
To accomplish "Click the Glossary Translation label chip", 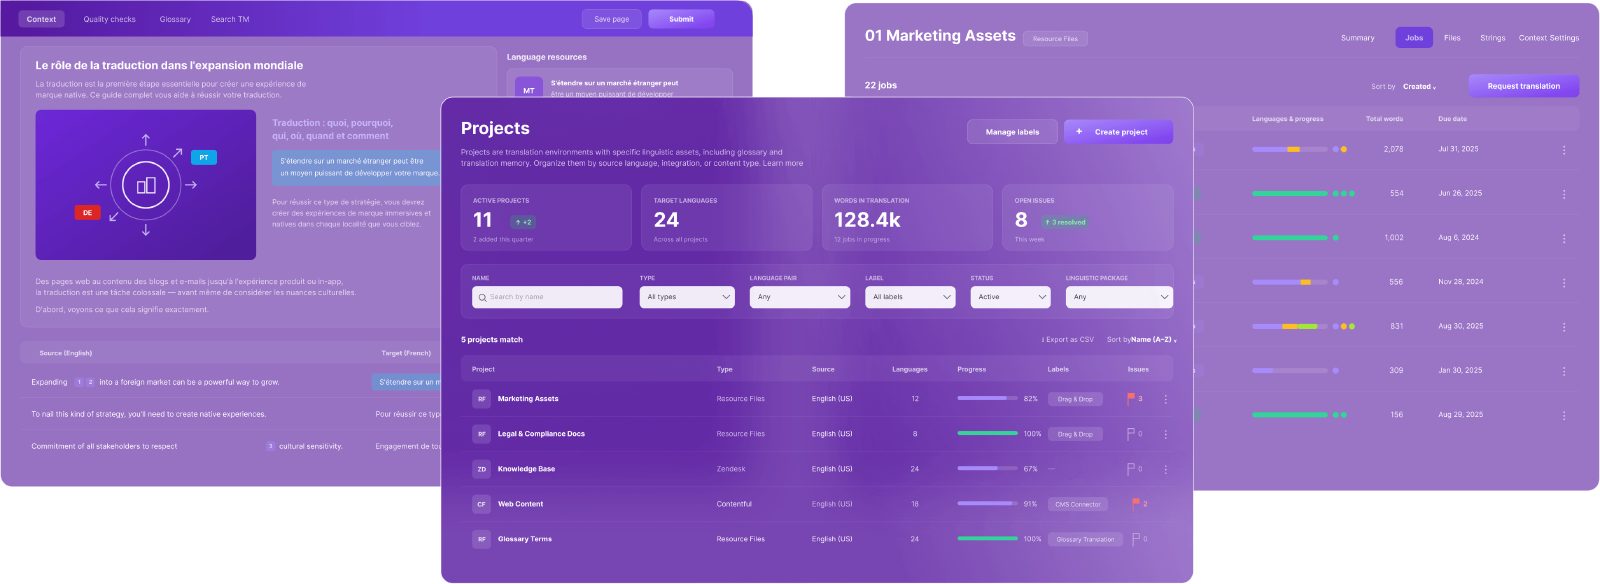I will [x=1085, y=539].
